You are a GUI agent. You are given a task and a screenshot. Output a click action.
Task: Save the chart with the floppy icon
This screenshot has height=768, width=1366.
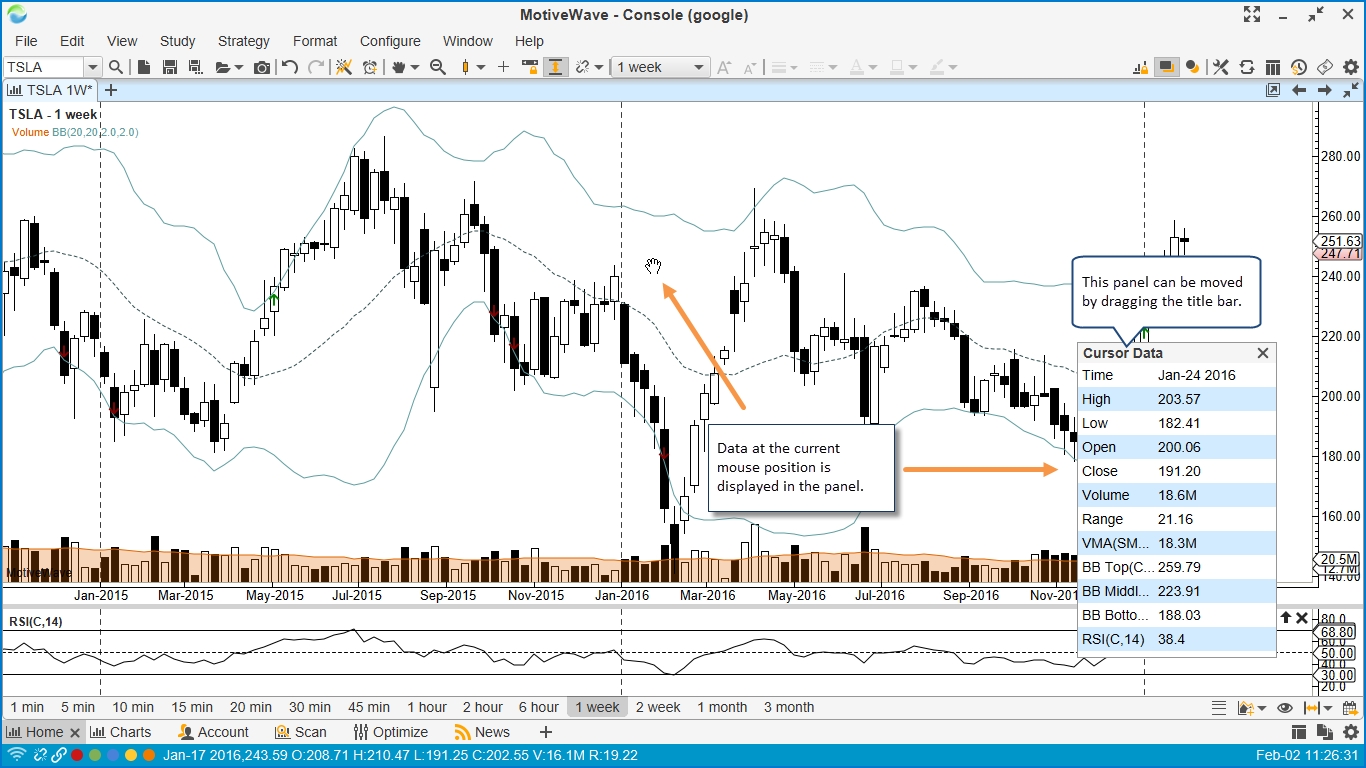pos(170,67)
